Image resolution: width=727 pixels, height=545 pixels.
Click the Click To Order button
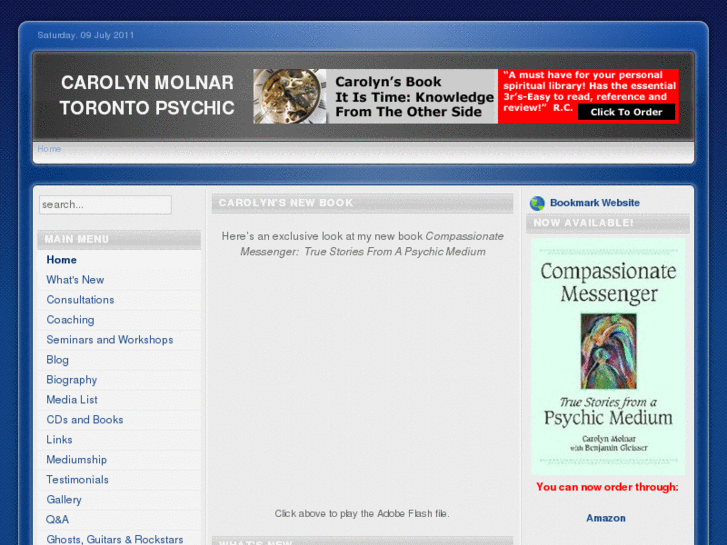tap(626, 112)
